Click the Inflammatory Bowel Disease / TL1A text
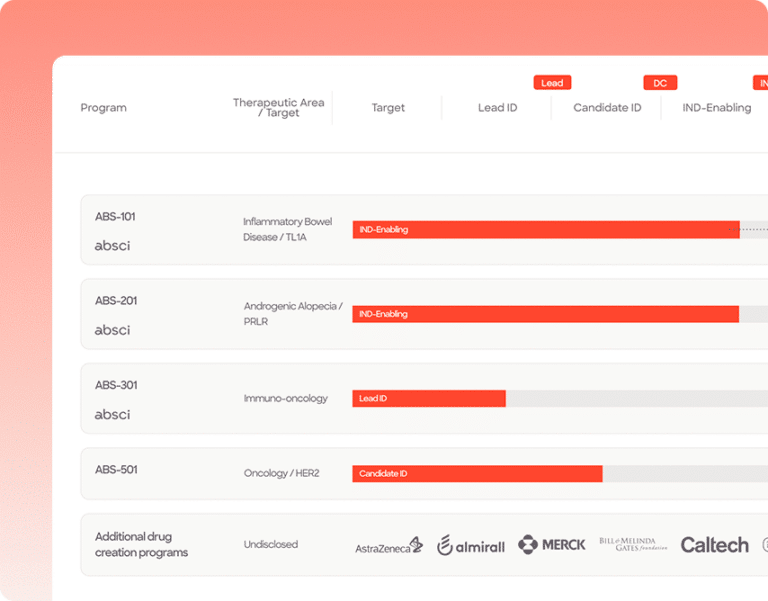Image resolution: width=768 pixels, height=601 pixels. 287,229
